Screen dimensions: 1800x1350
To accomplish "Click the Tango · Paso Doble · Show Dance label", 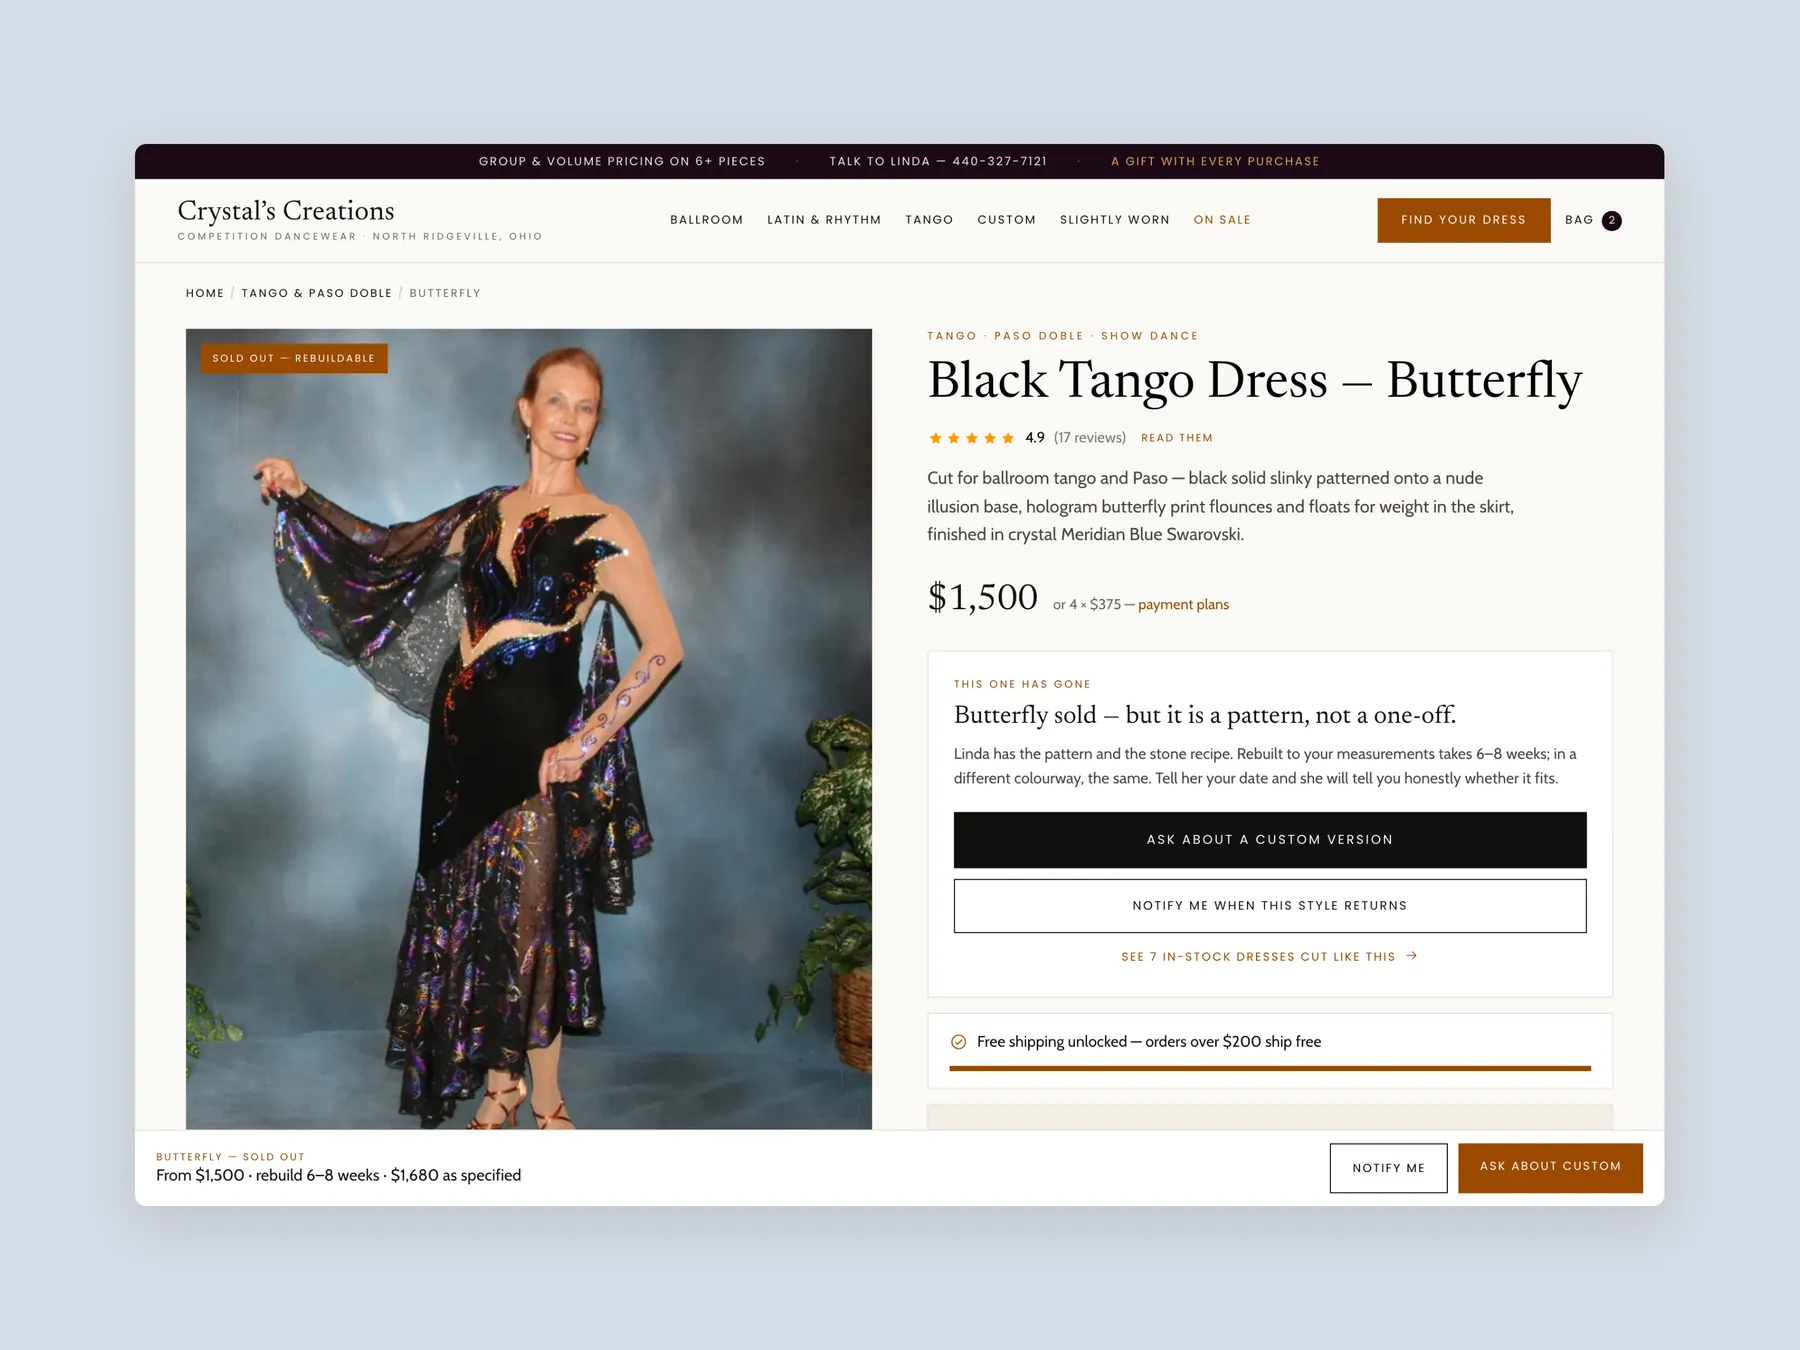I will (1062, 336).
